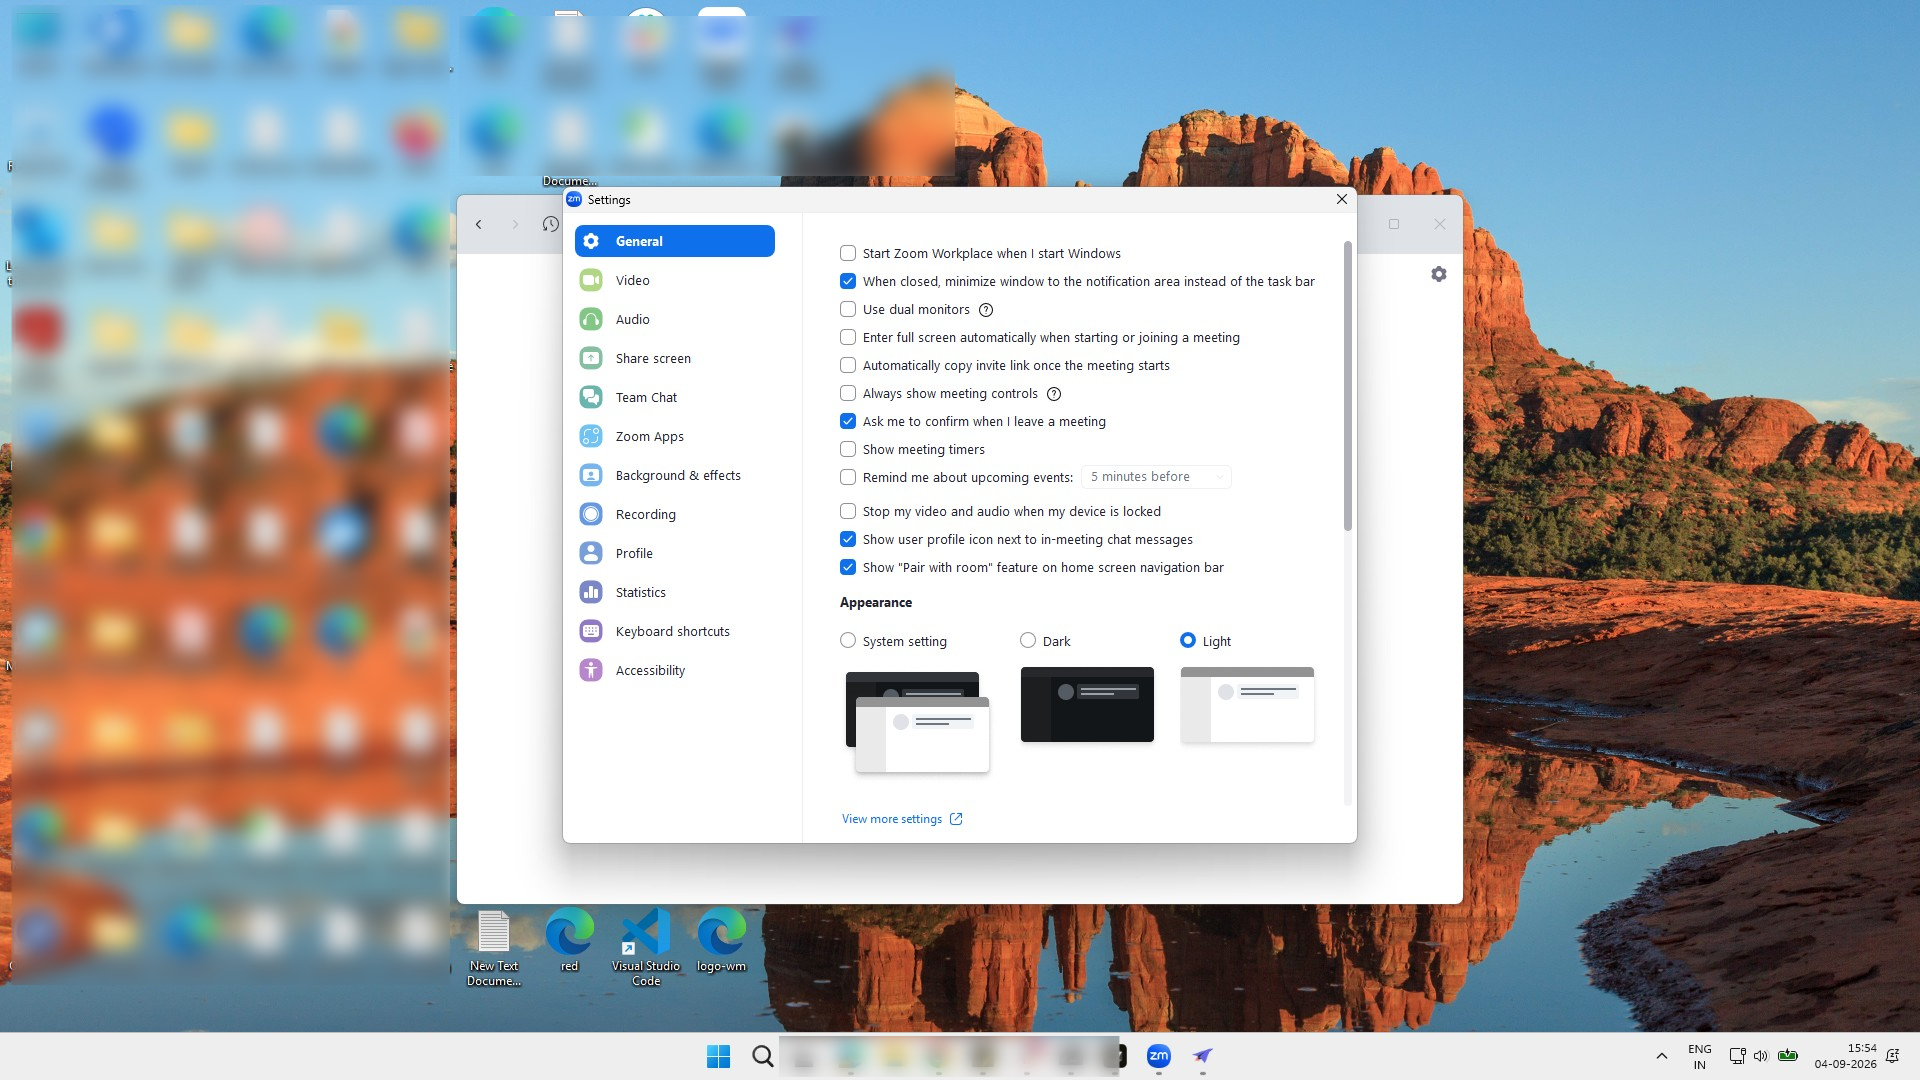Open the 5 minutes before reminder dropdown
This screenshot has width=1920, height=1080.
1156,477
